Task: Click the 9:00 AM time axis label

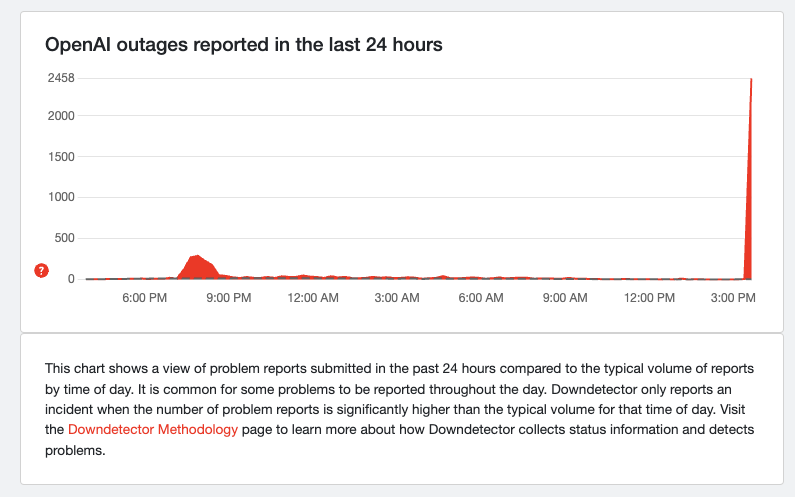Action: pos(564,297)
